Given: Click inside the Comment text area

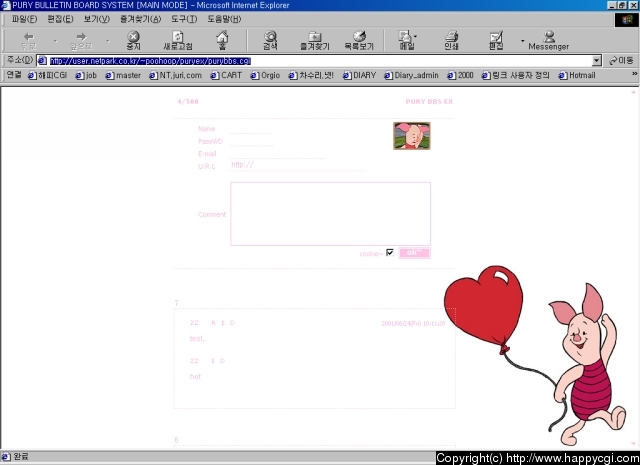Looking at the screenshot, I should pyautogui.click(x=330, y=214).
